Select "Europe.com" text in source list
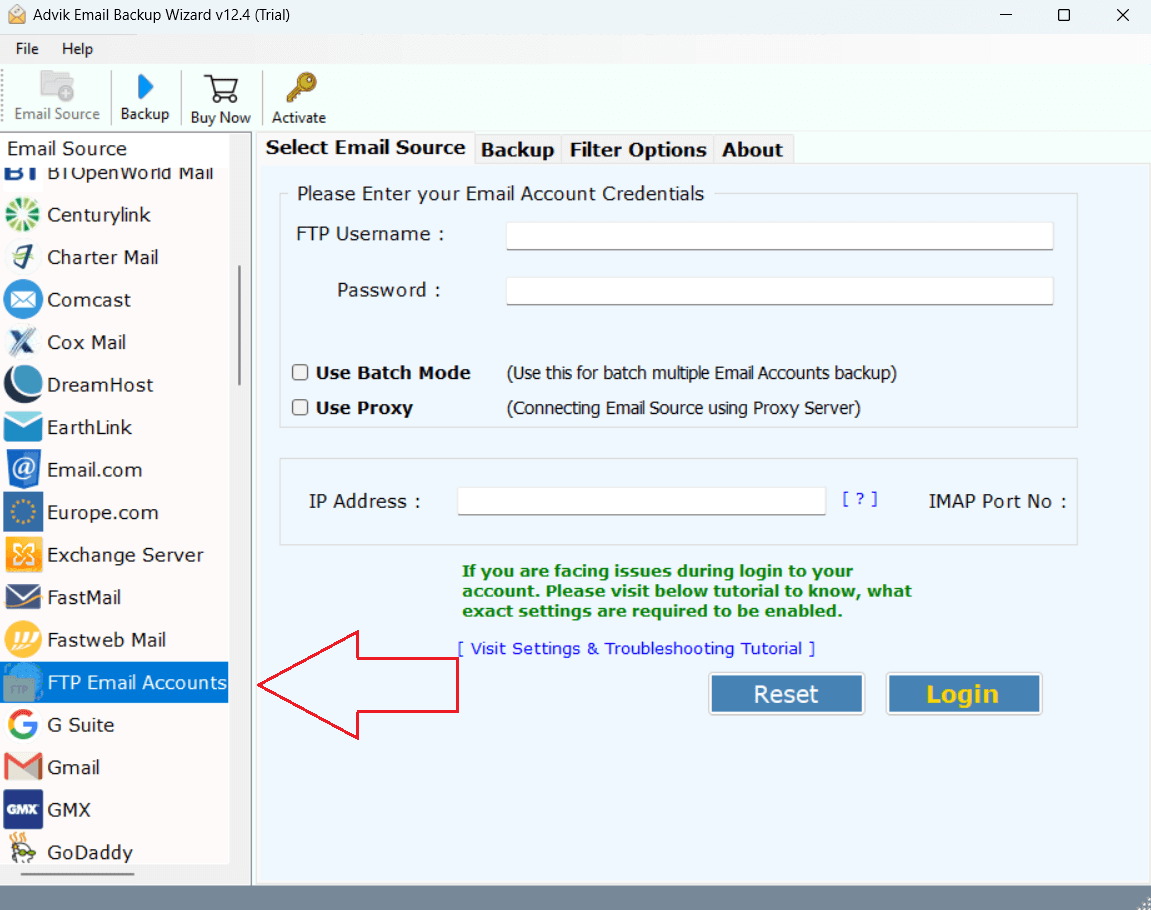Screen dimensions: 1151x910 coord(103,513)
